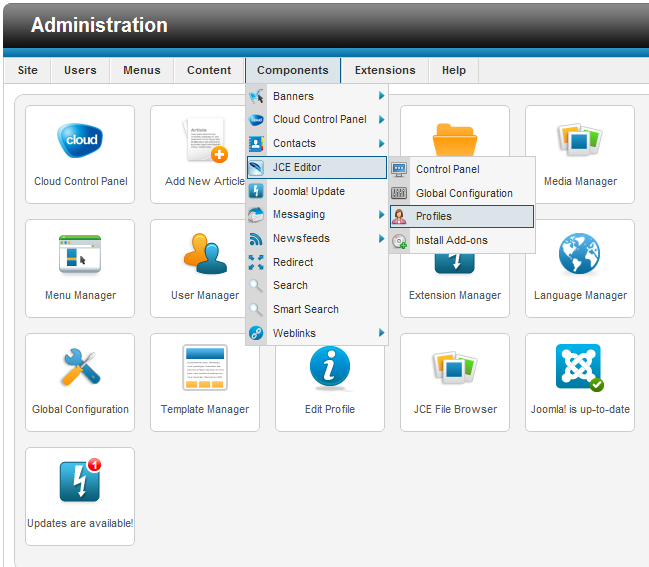Click the Updates are available! label
This screenshot has height=567, width=649.
(80, 524)
